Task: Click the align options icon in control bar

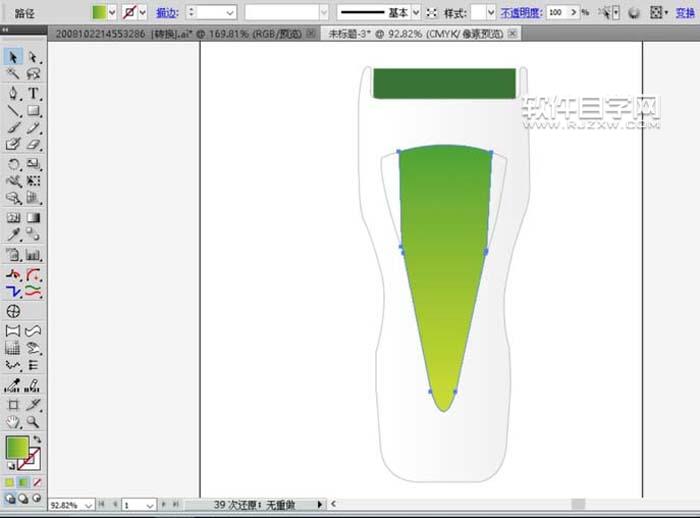Action: [x=657, y=13]
